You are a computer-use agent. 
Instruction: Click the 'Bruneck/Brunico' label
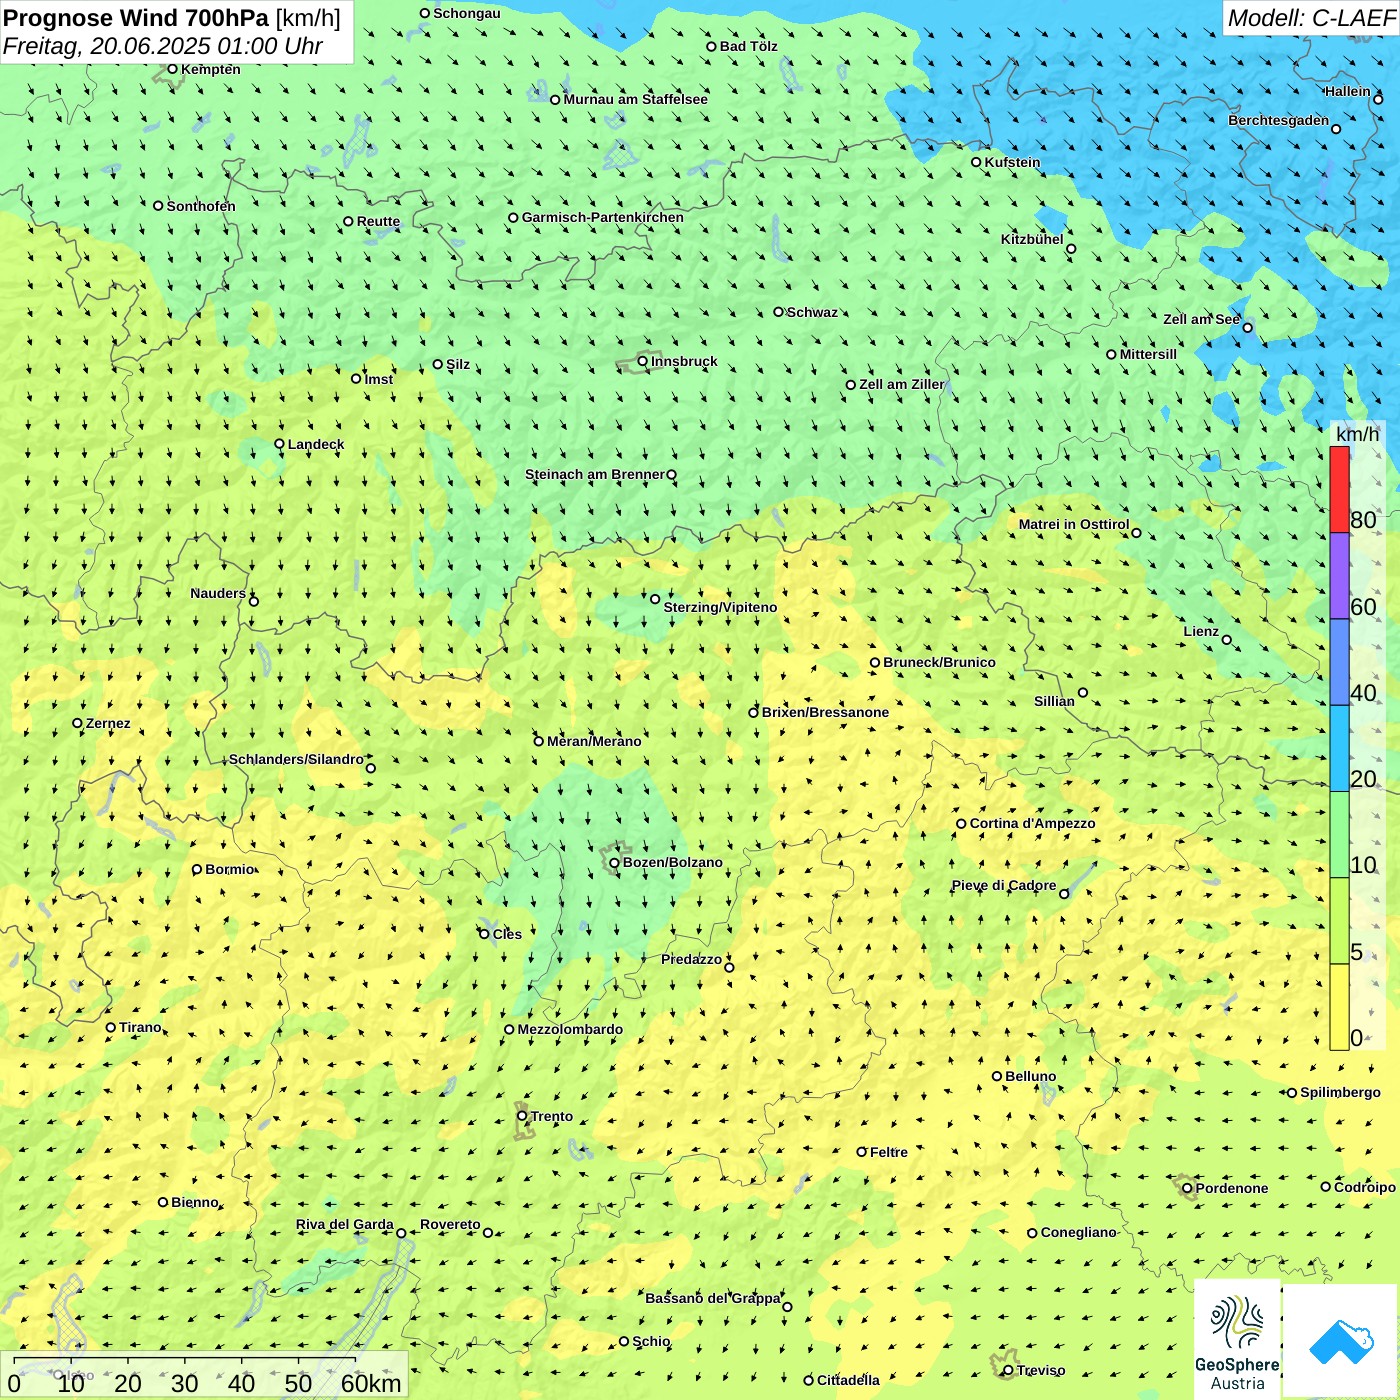[939, 662]
